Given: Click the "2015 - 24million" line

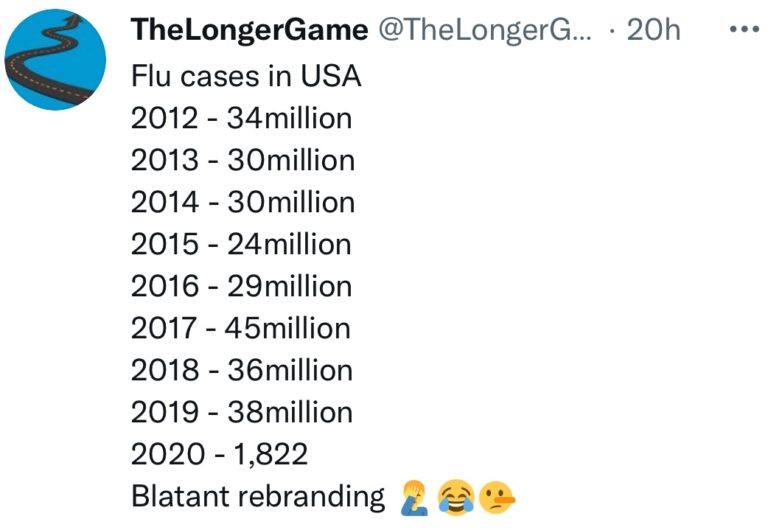Looking at the screenshot, I should pos(241,244).
